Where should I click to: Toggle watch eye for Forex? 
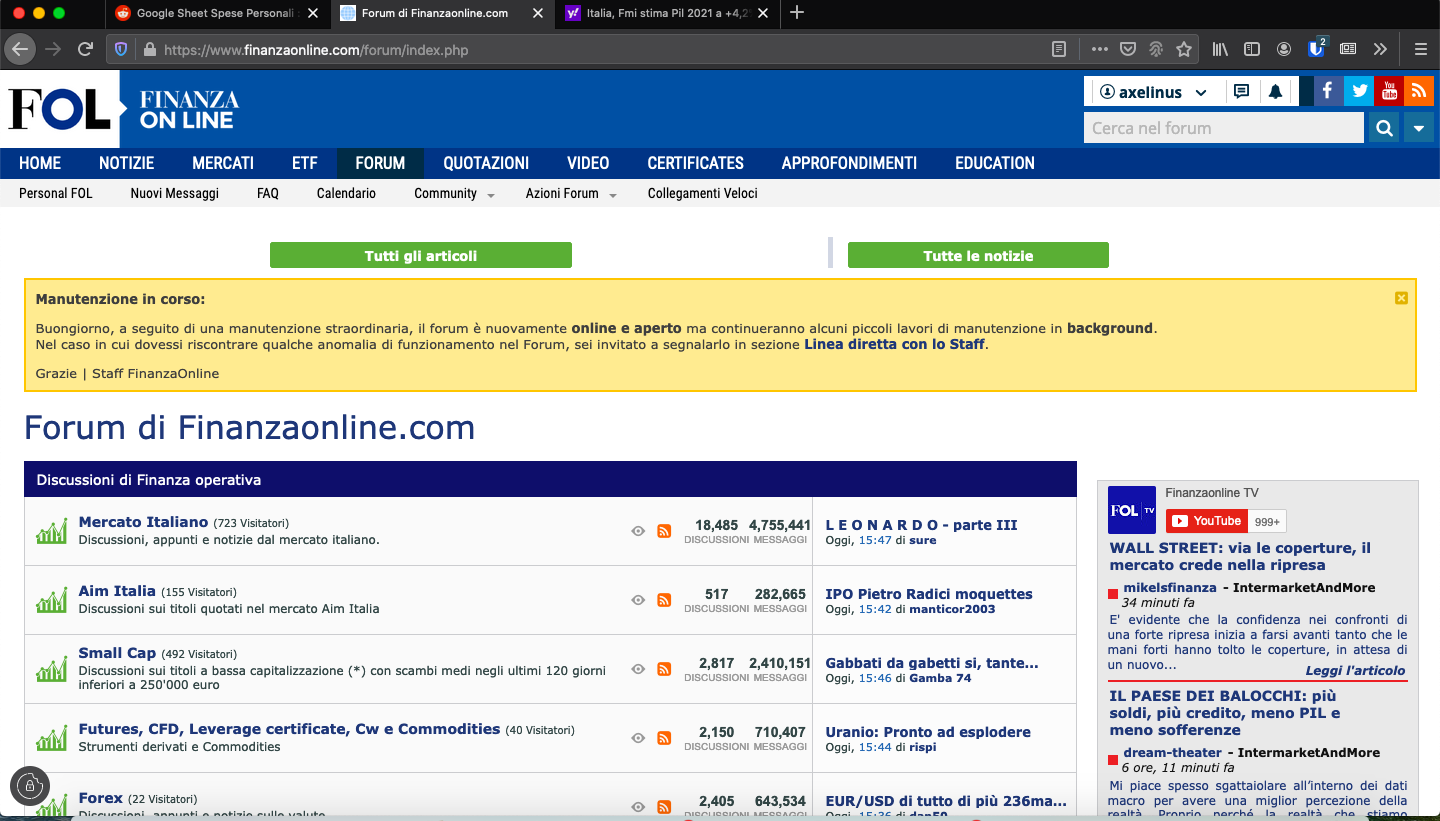pyautogui.click(x=638, y=807)
